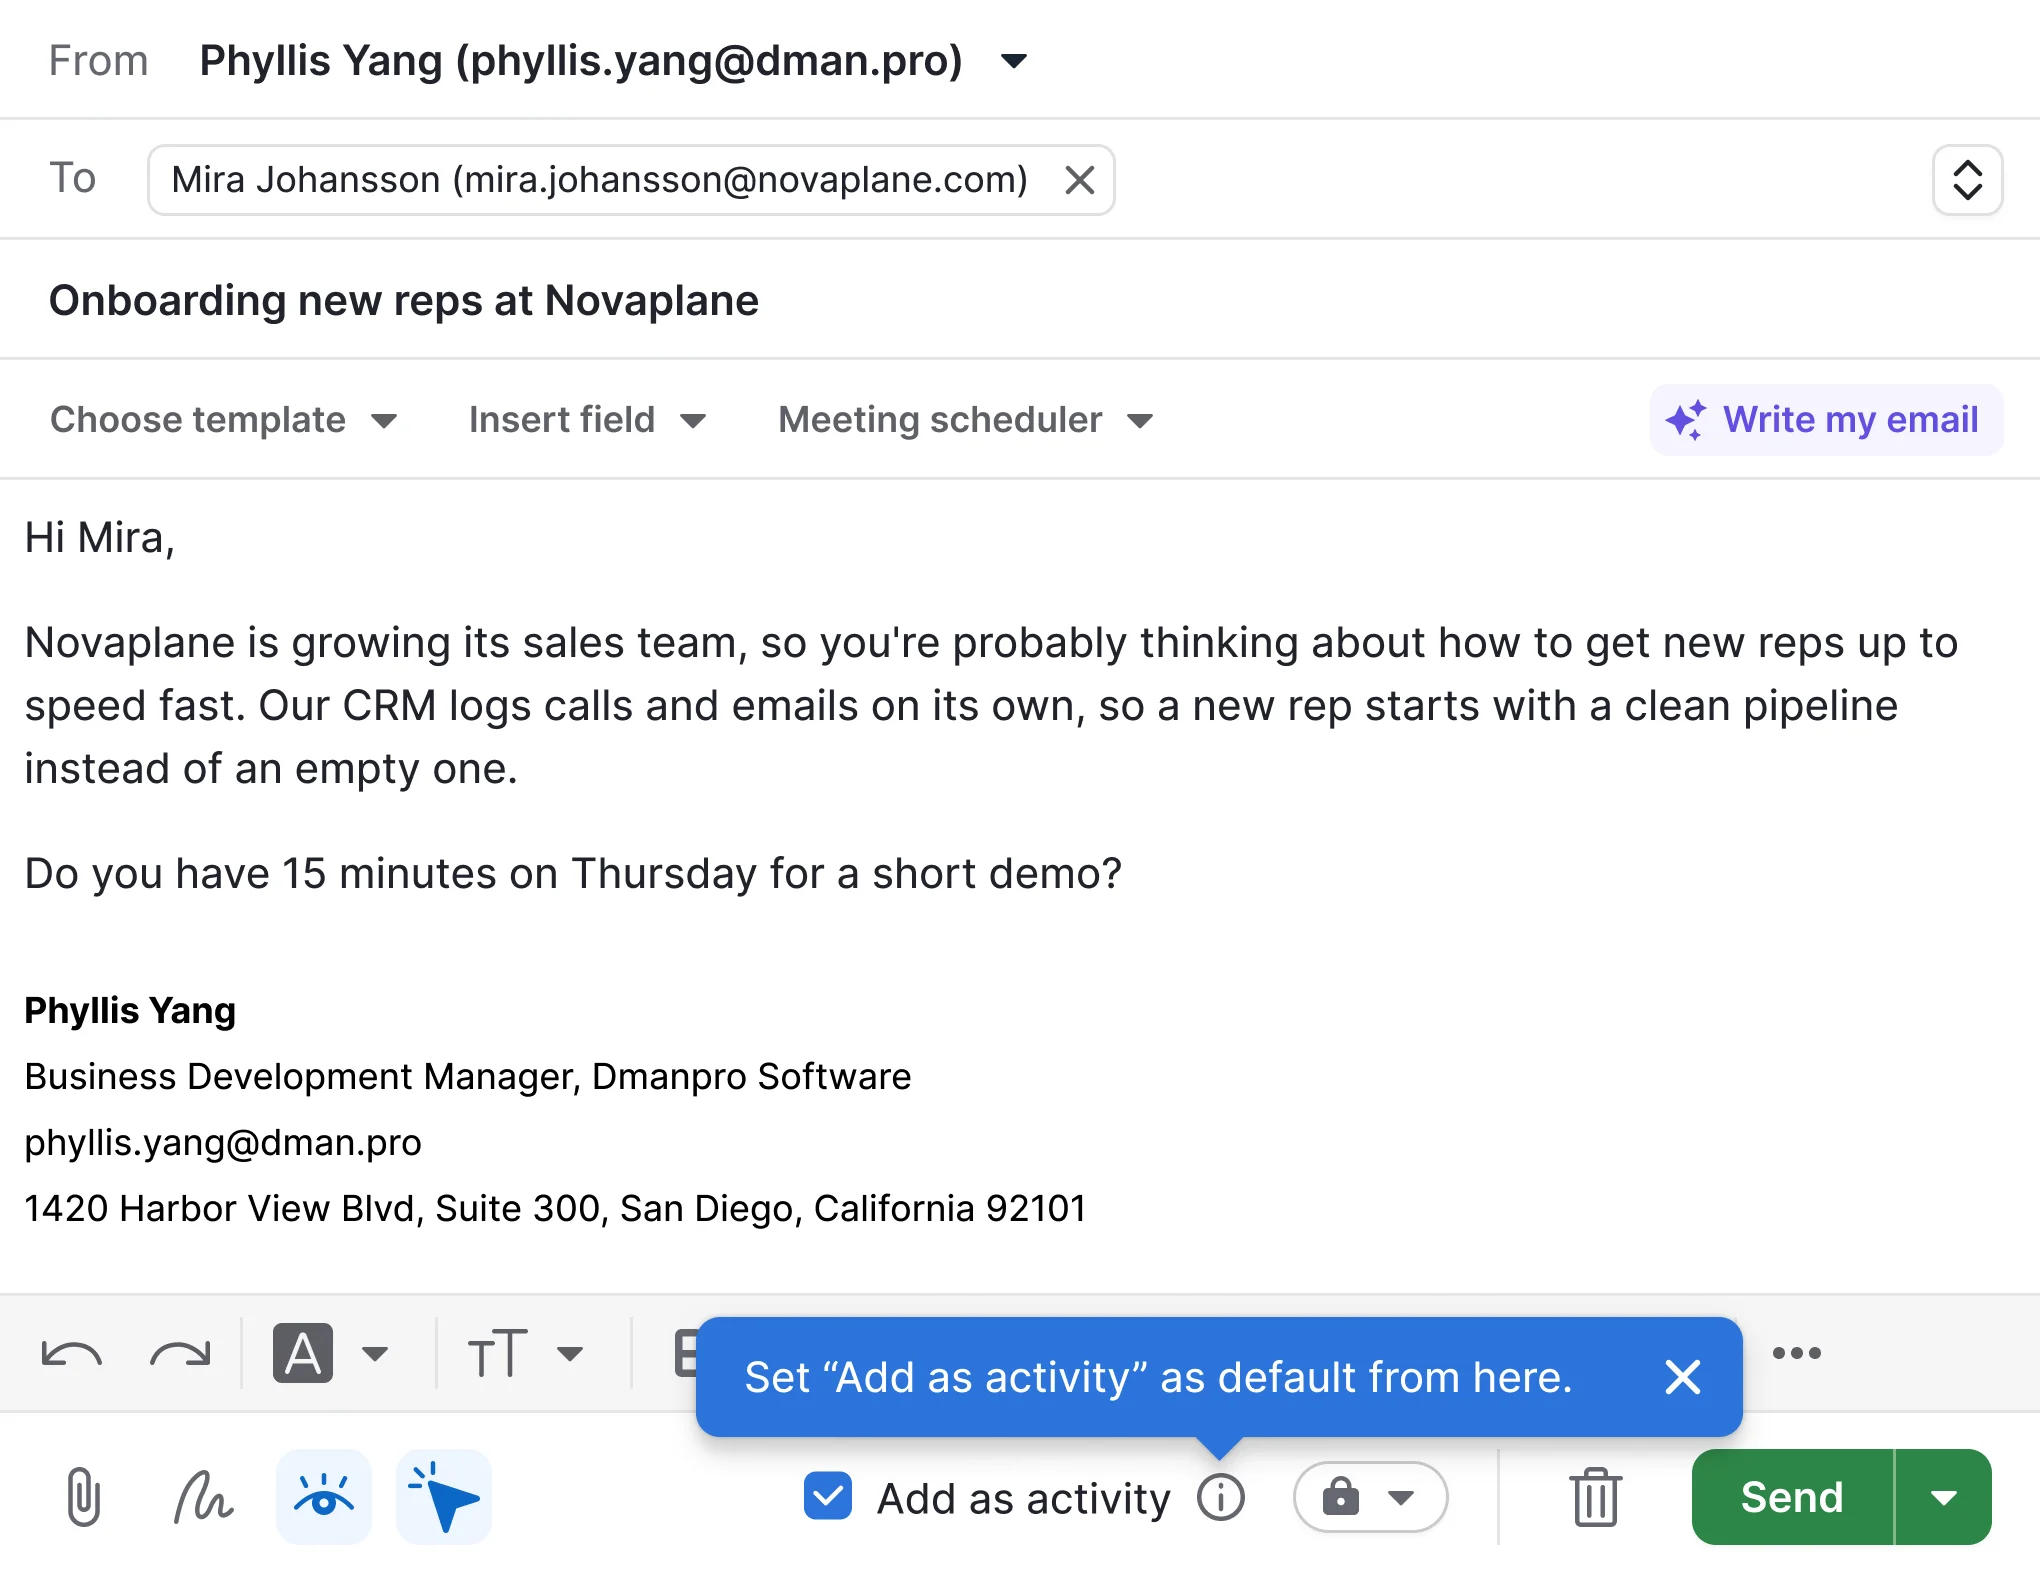Click the text color A icon

[303, 1354]
